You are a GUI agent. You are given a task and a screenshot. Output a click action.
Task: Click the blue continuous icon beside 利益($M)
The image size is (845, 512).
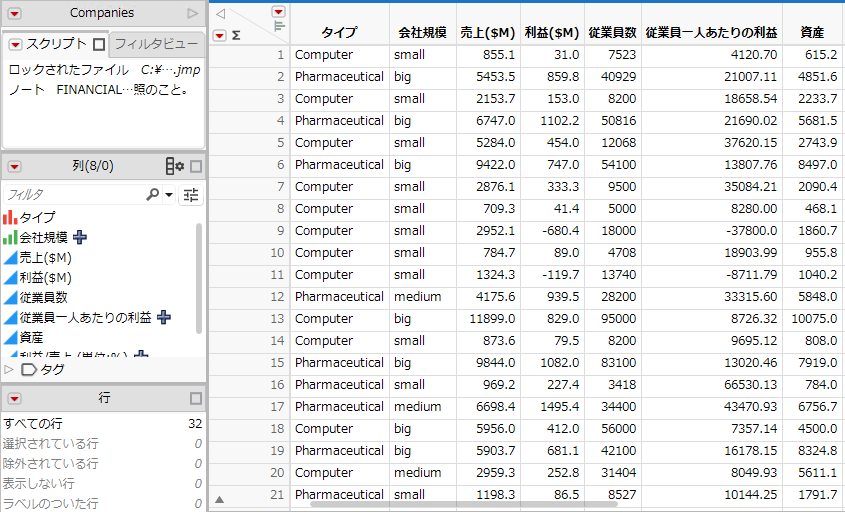pyautogui.click(x=10, y=278)
